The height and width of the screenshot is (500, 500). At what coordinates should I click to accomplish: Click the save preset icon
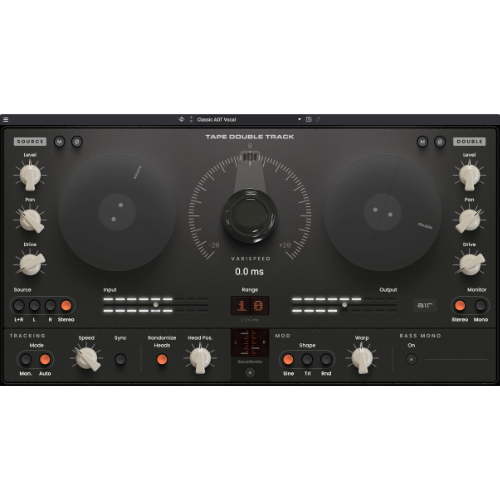(309, 119)
